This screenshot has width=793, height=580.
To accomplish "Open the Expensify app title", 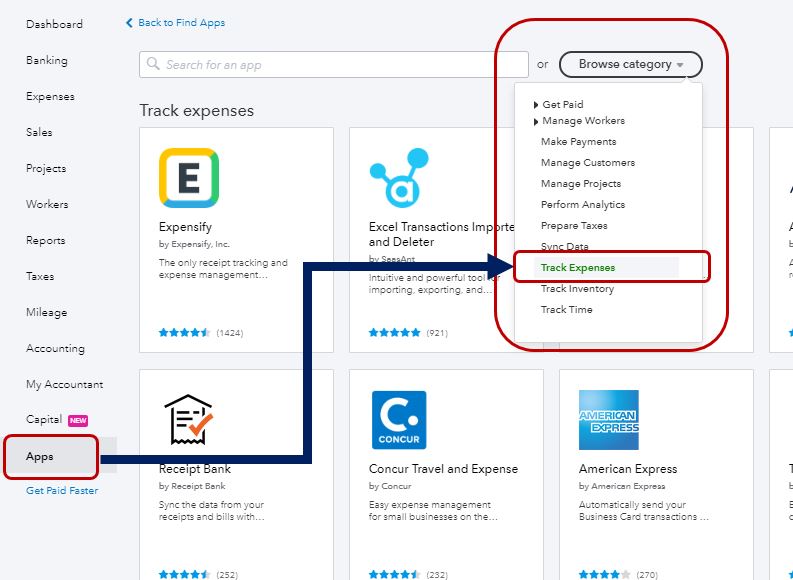I will click(x=185, y=227).
